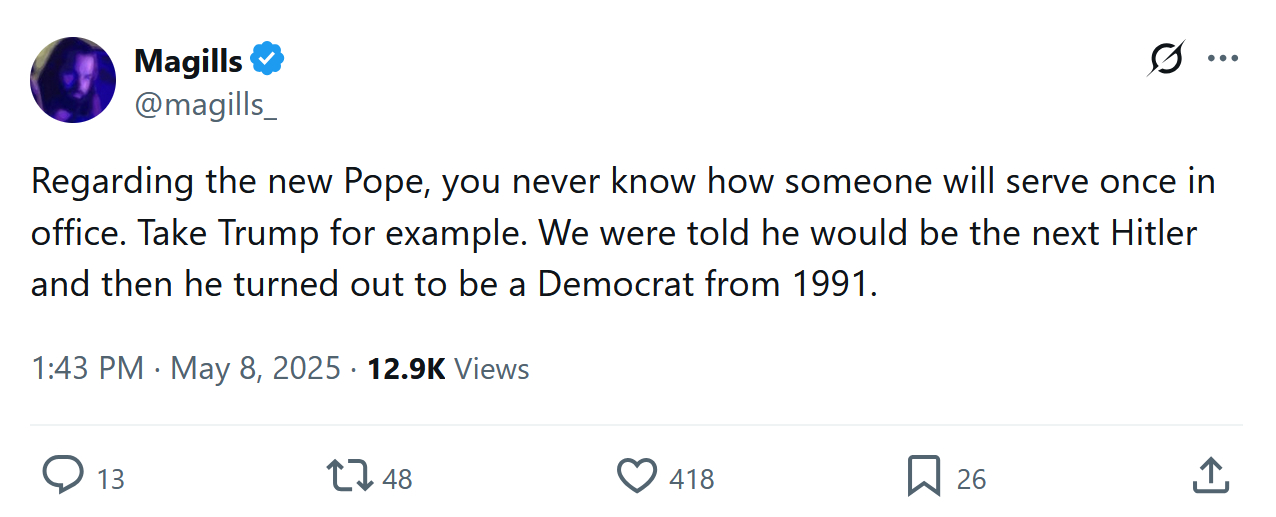Open the Magills profile via display name
1276x517 pixels.
tap(188, 61)
